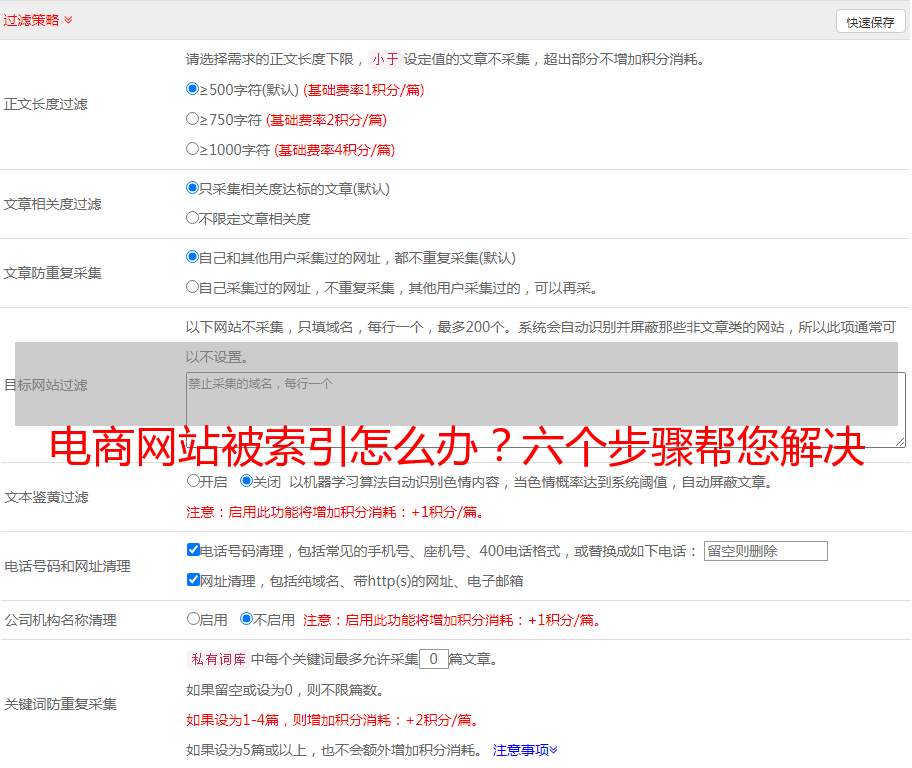Click the 禁止采集的域名 text area
Viewport: 912px width, 768px height.
pos(546,410)
